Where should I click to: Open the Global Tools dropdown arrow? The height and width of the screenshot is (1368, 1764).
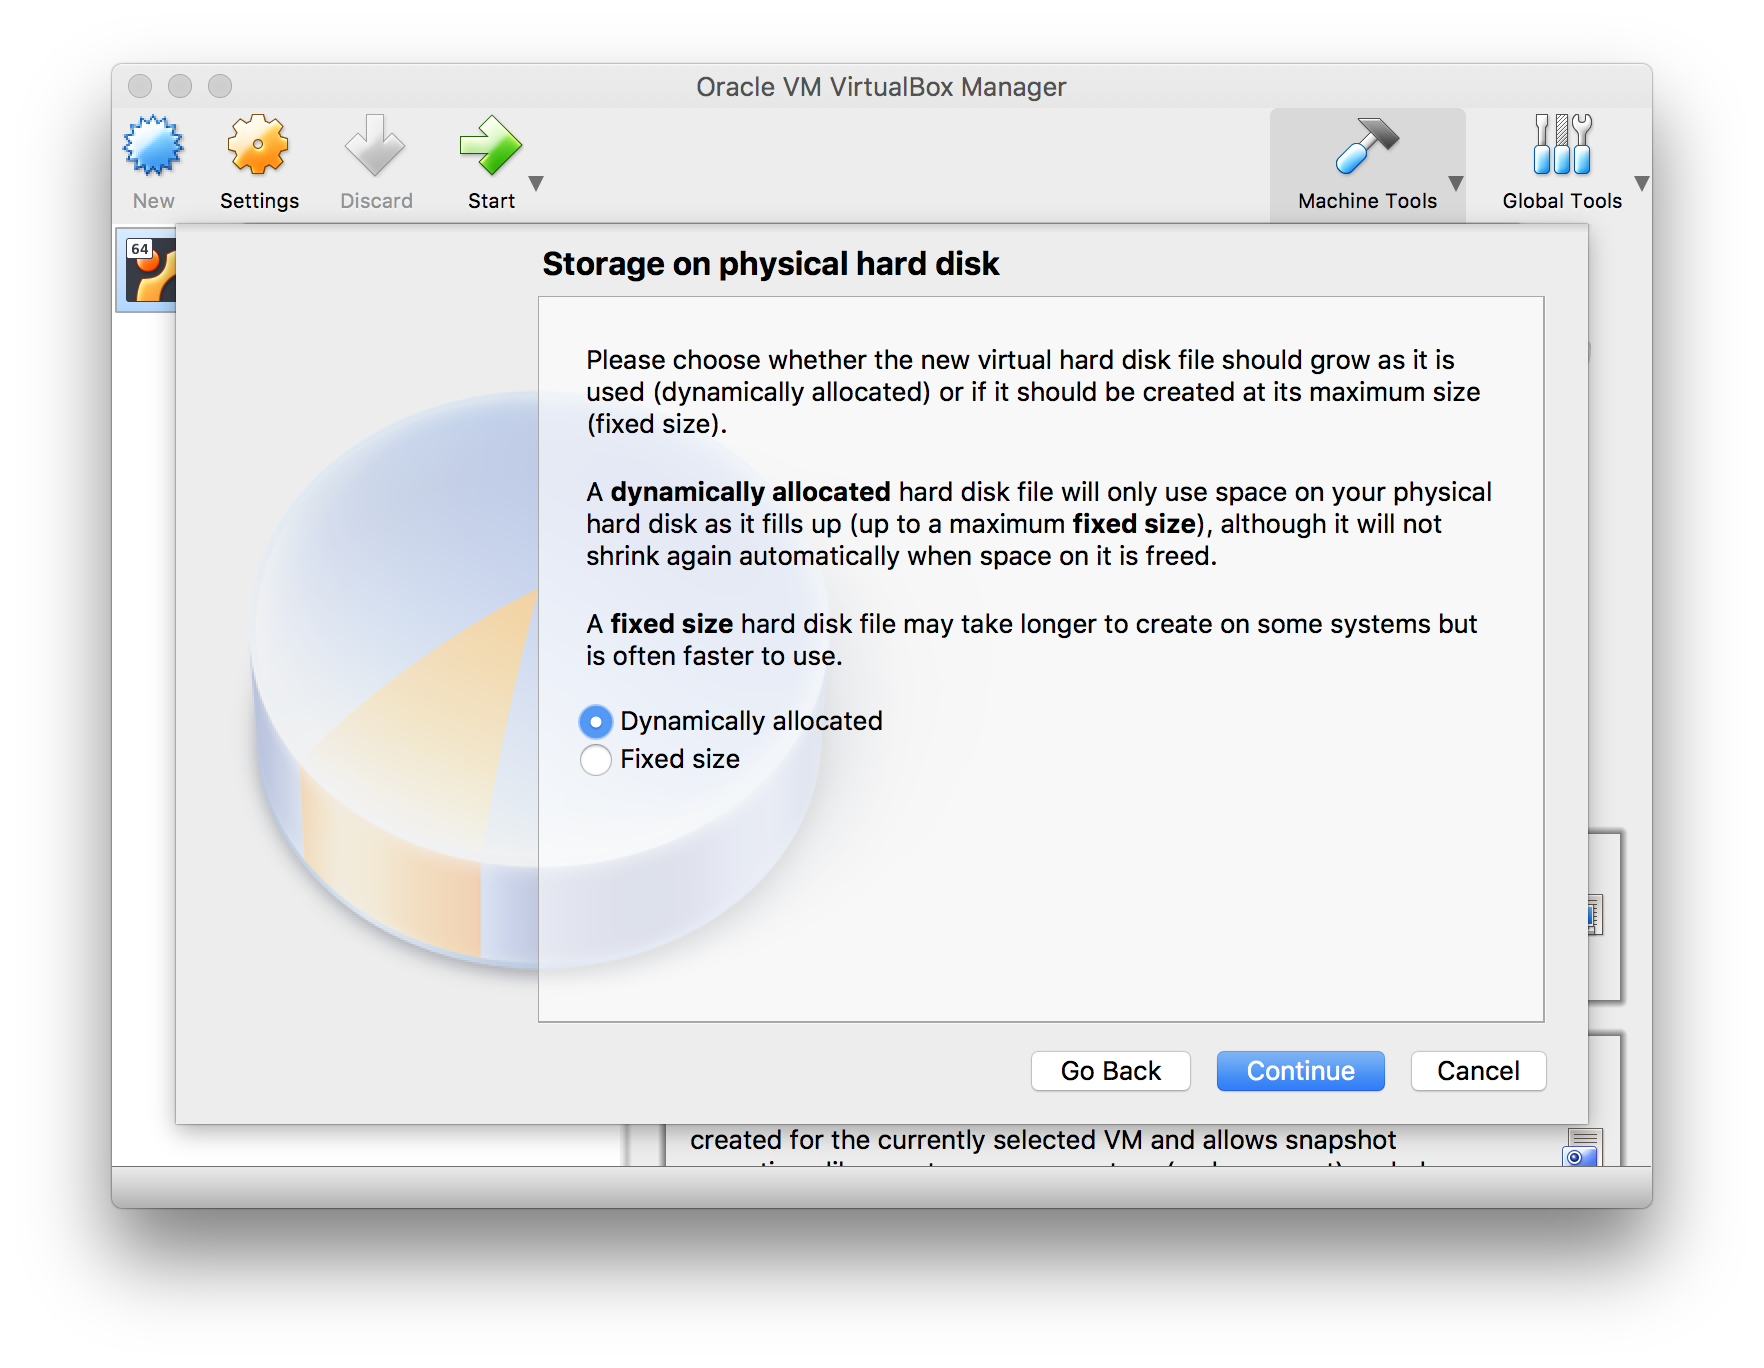[1641, 184]
